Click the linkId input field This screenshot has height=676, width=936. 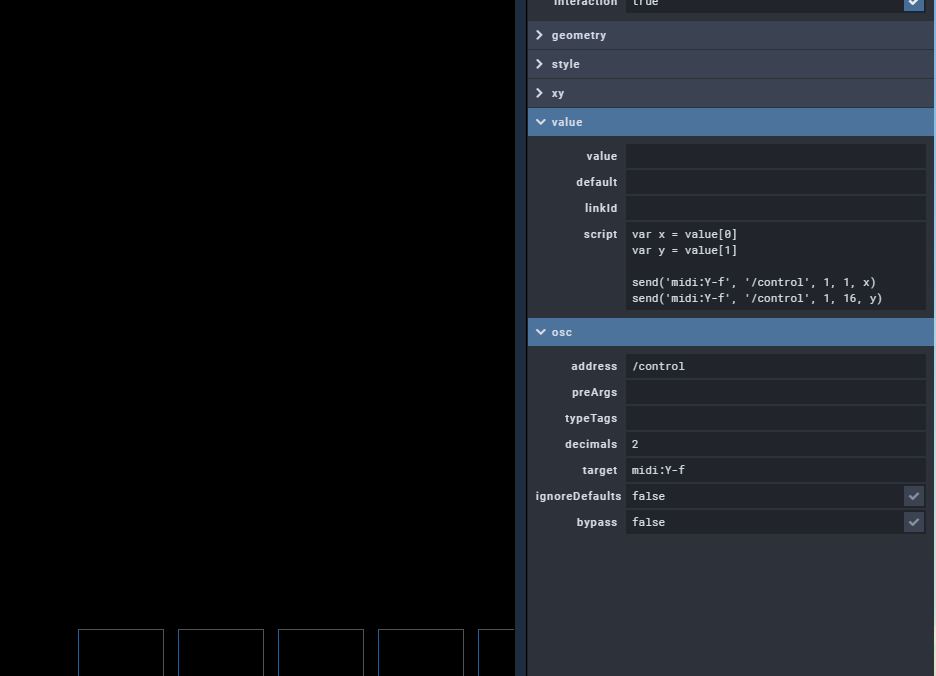tap(775, 208)
